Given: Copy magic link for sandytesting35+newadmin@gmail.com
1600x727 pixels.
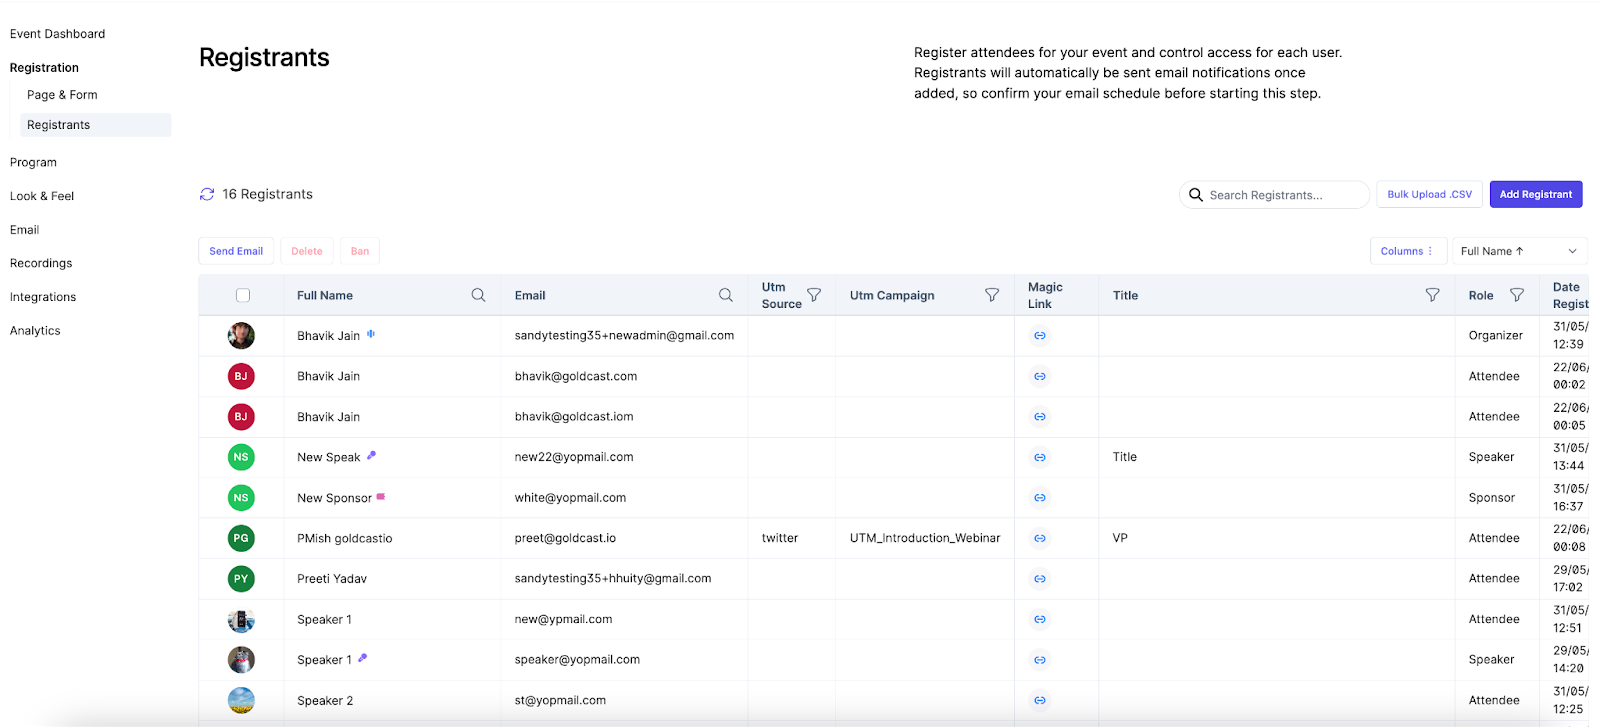Looking at the screenshot, I should 1040,336.
